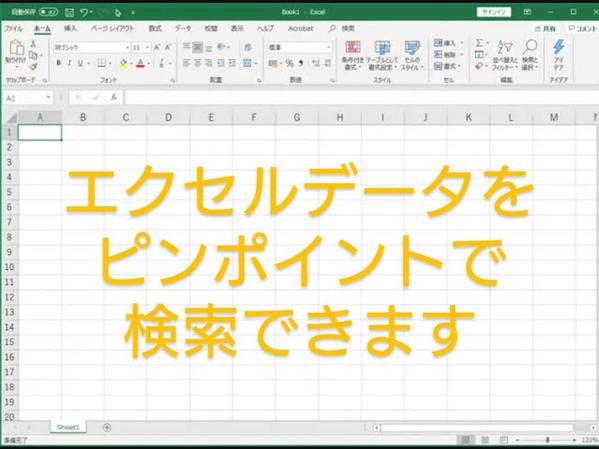
Task: Toggle Bold formatting
Action: [58, 63]
